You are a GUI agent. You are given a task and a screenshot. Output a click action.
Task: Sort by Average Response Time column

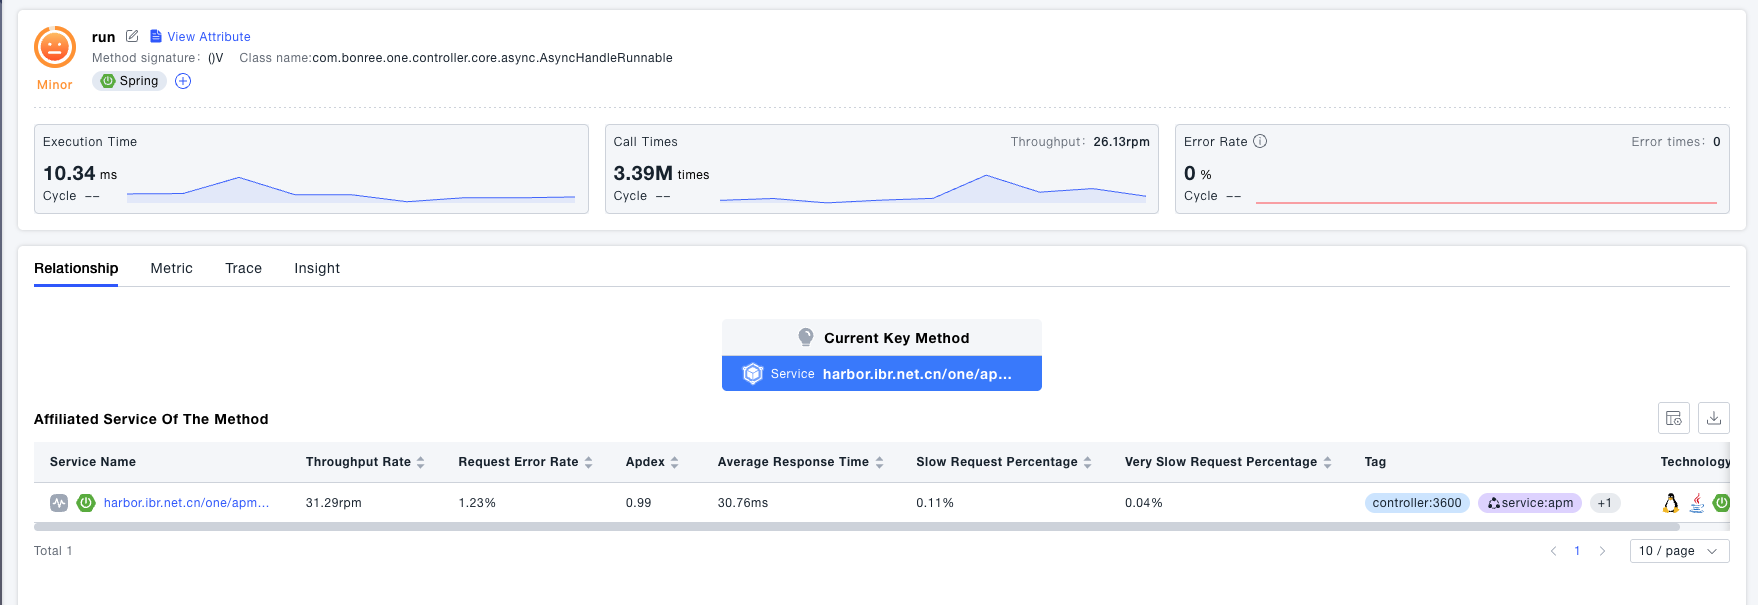[879, 462]
